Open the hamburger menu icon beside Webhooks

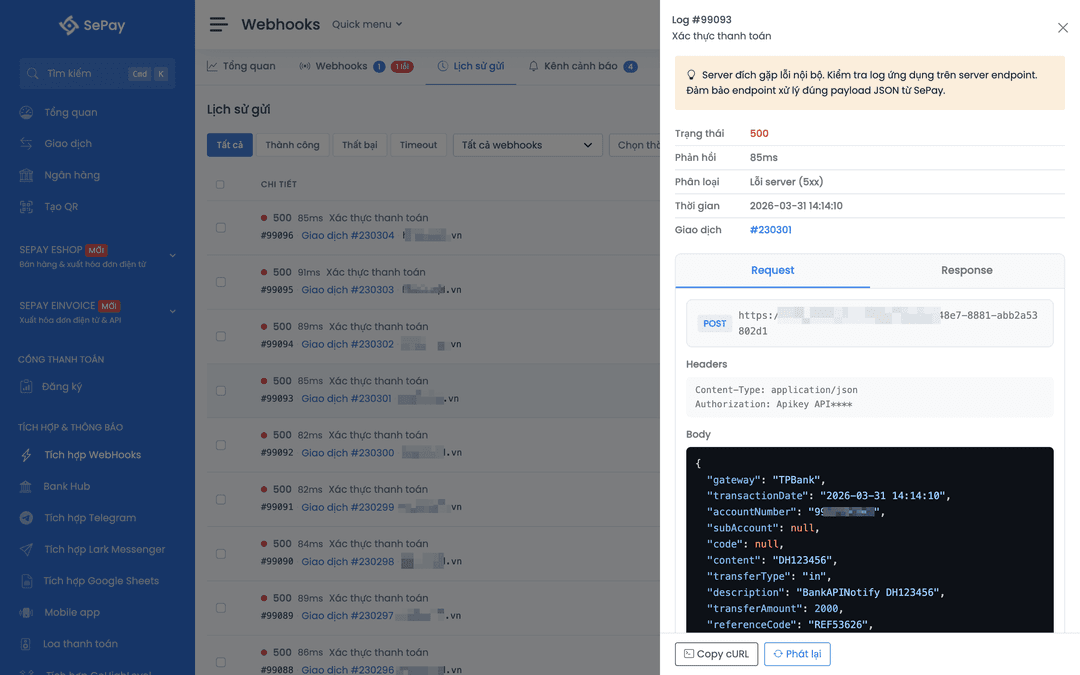[218, 25]
